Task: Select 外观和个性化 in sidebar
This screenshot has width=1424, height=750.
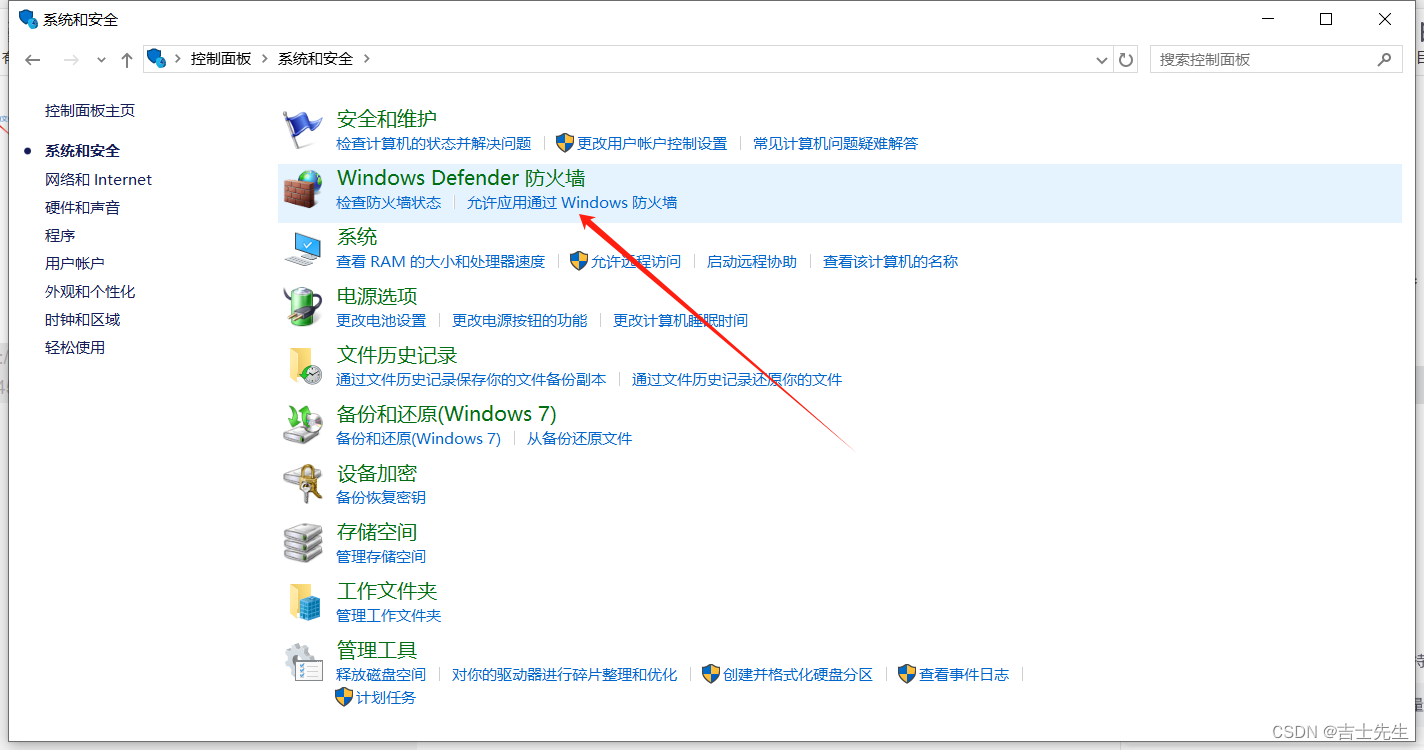Action: [x=90, y=291]
